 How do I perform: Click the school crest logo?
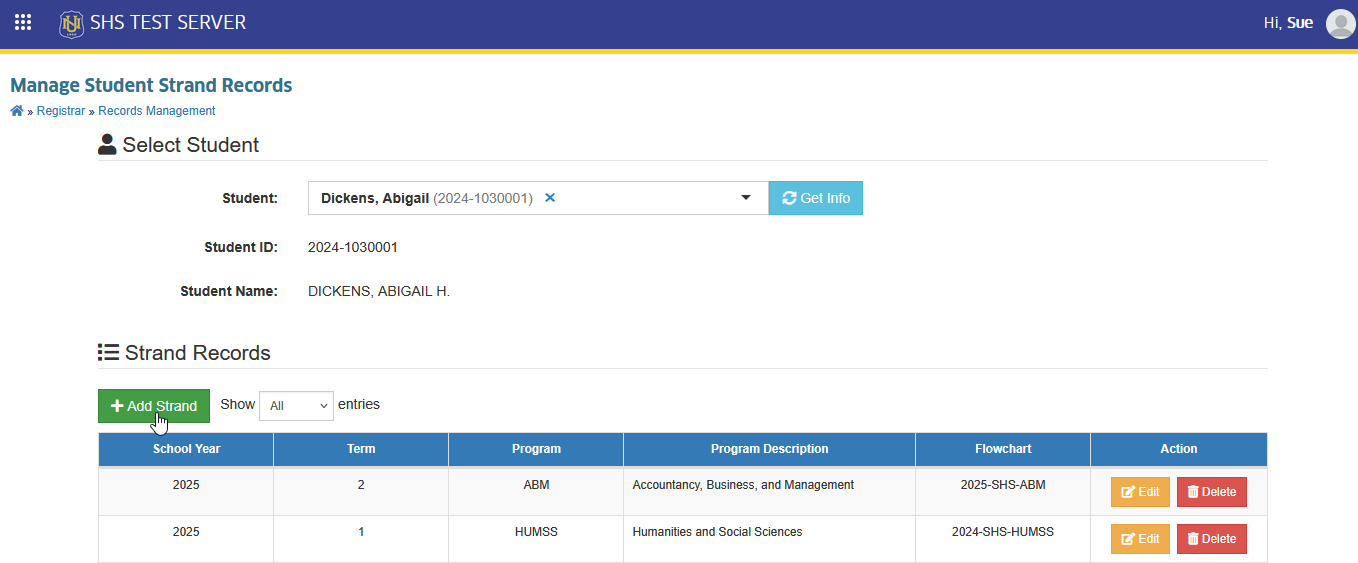[x=71, y=23]
